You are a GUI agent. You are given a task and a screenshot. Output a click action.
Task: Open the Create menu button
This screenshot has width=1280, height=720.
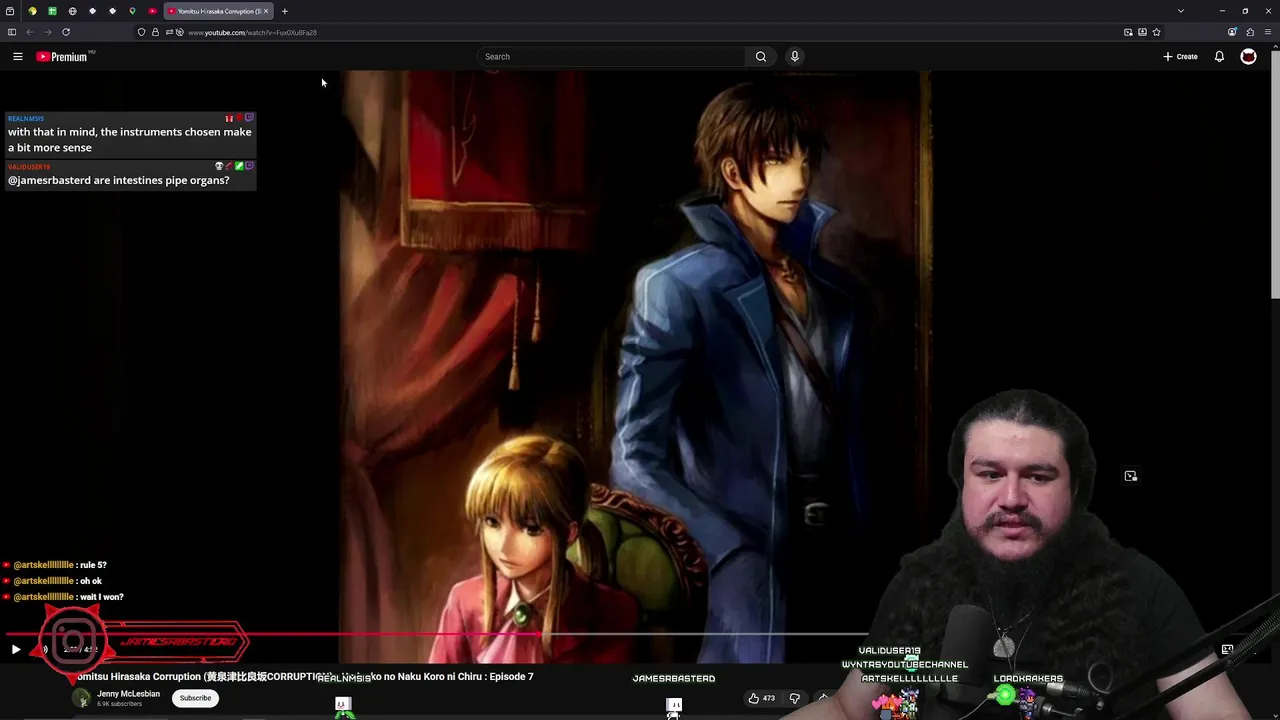click(1180, 57)
